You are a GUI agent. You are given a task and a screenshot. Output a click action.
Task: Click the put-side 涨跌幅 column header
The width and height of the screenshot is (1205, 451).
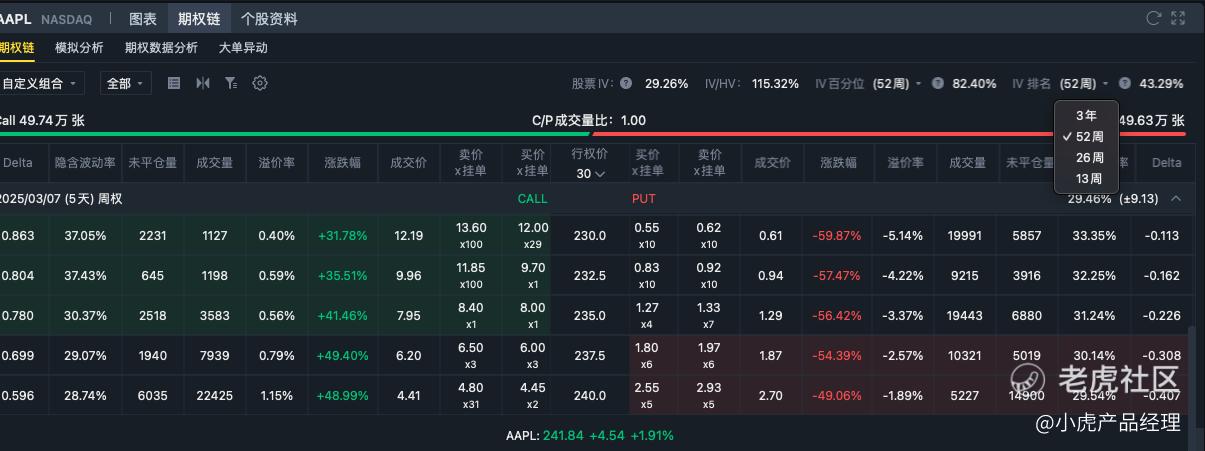pyautogui.click(x=838, y=162)
